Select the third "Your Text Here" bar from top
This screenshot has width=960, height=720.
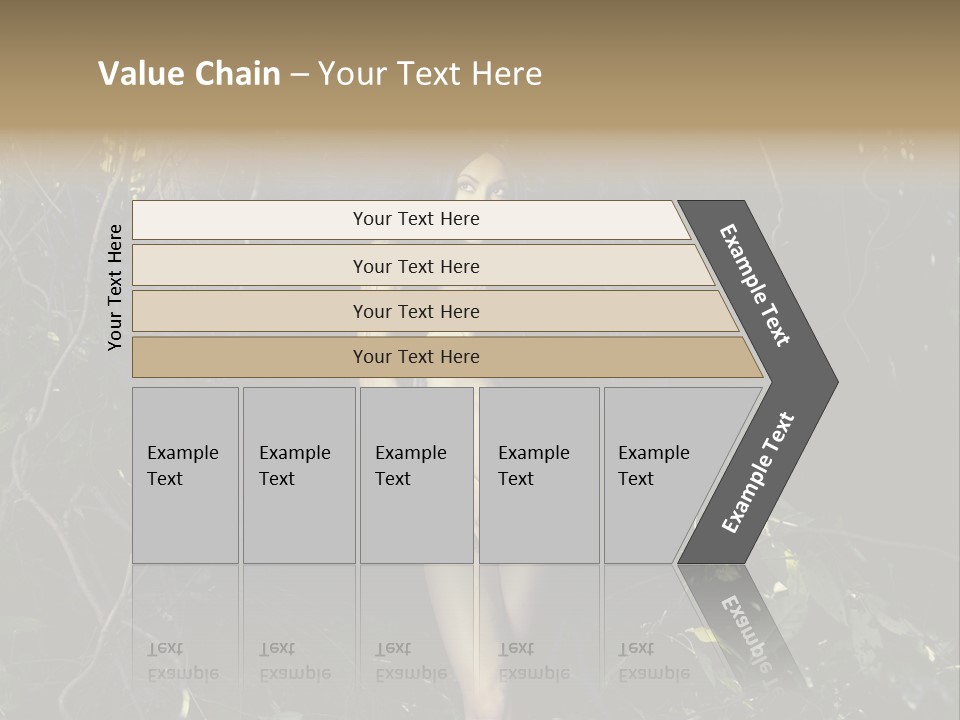click(x=416, y=311)
